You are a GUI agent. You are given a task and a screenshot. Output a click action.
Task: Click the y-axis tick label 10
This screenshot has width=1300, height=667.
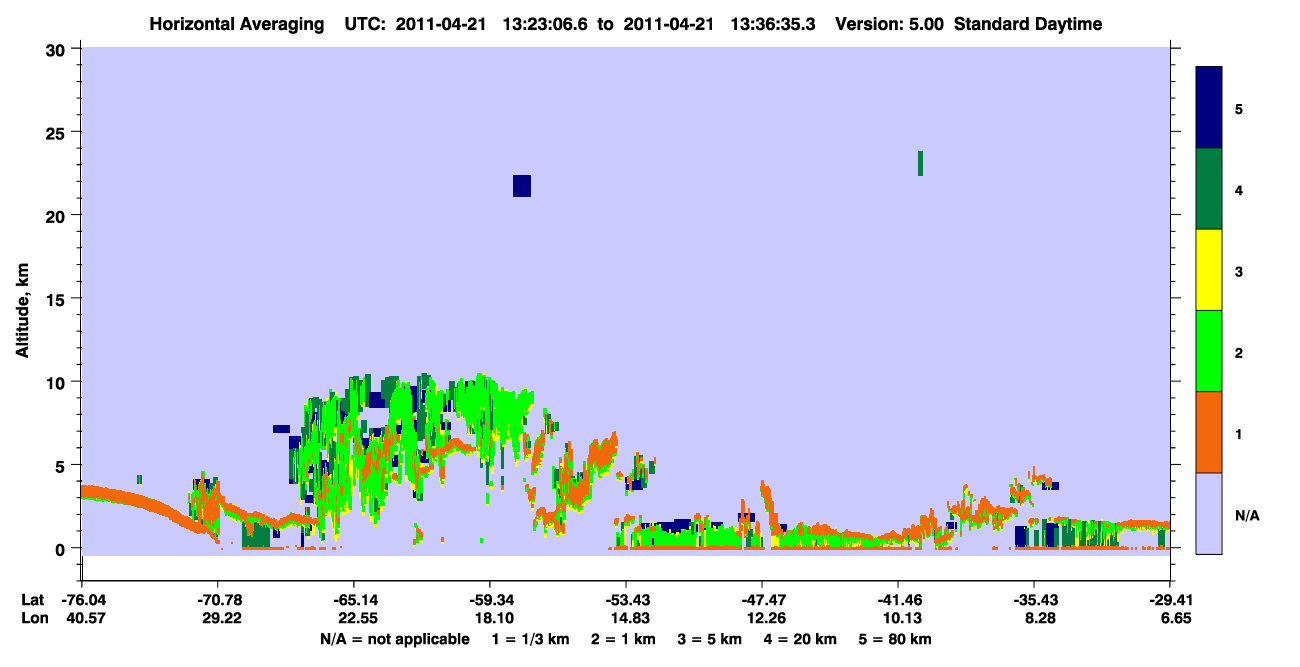58,382
